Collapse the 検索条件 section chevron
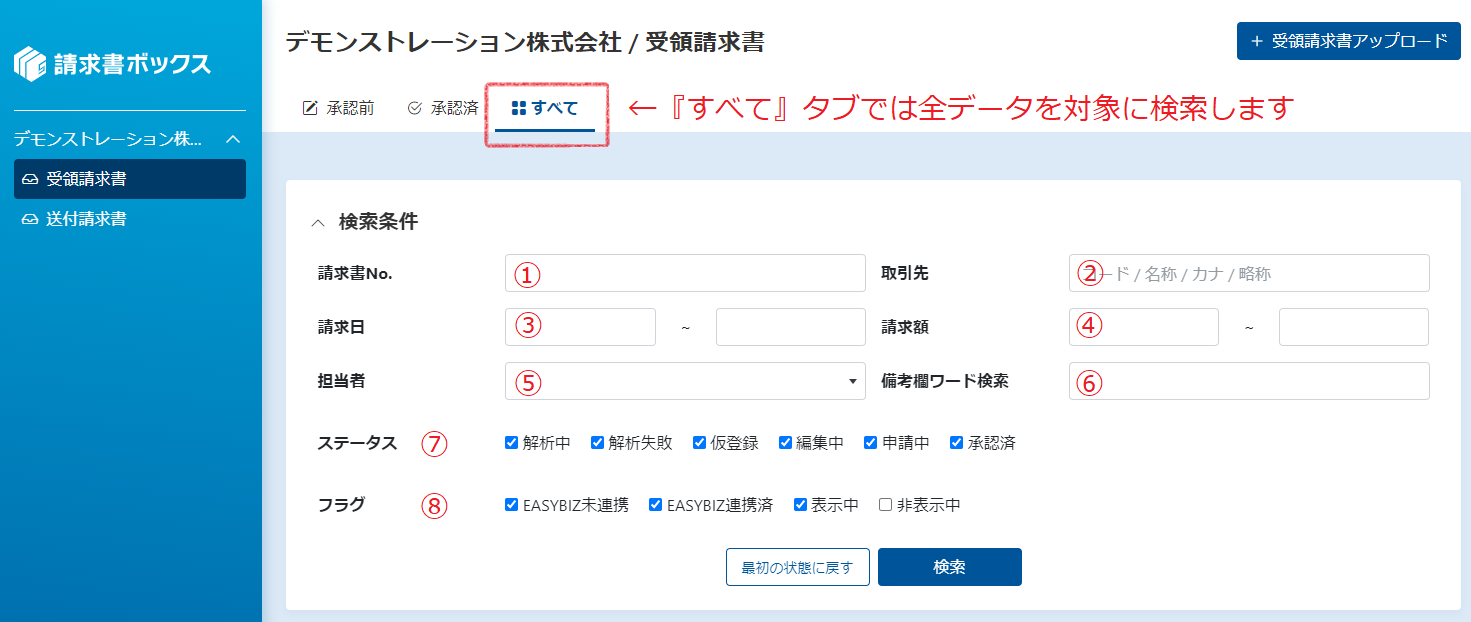Image resolution: width=1471 pixels, height=622 pixels. (318, 223)
